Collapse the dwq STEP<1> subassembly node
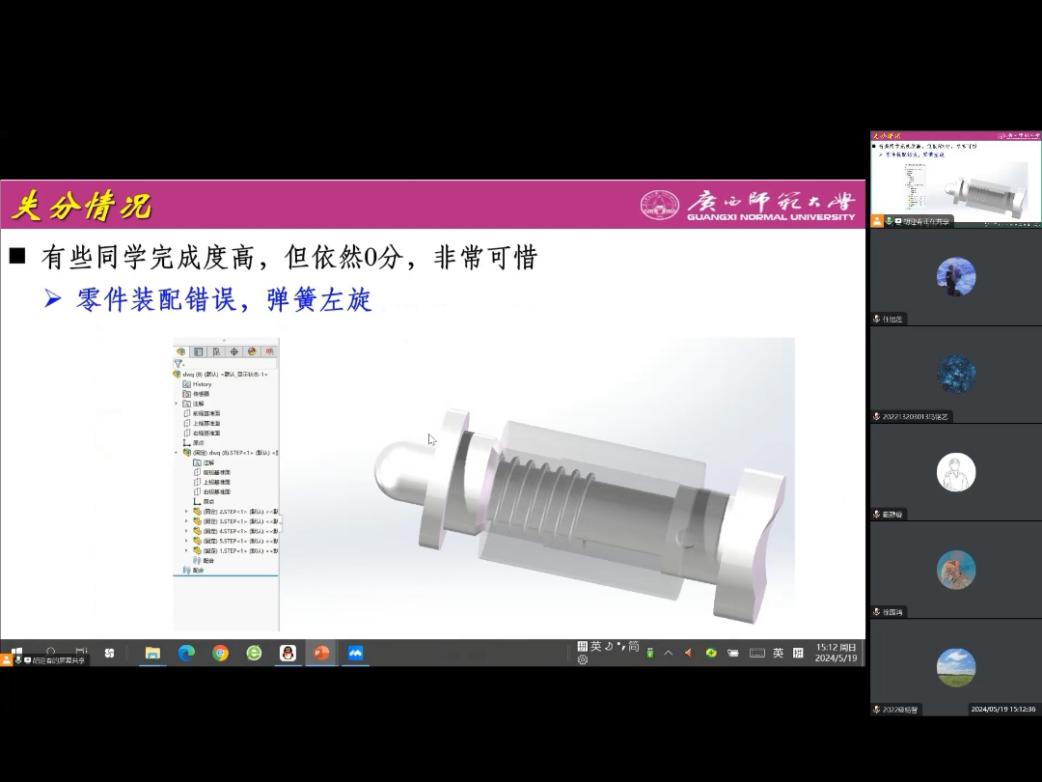The width and height of the screenshot is (1042, 782). pyautogui.click(x=177, y=453)
